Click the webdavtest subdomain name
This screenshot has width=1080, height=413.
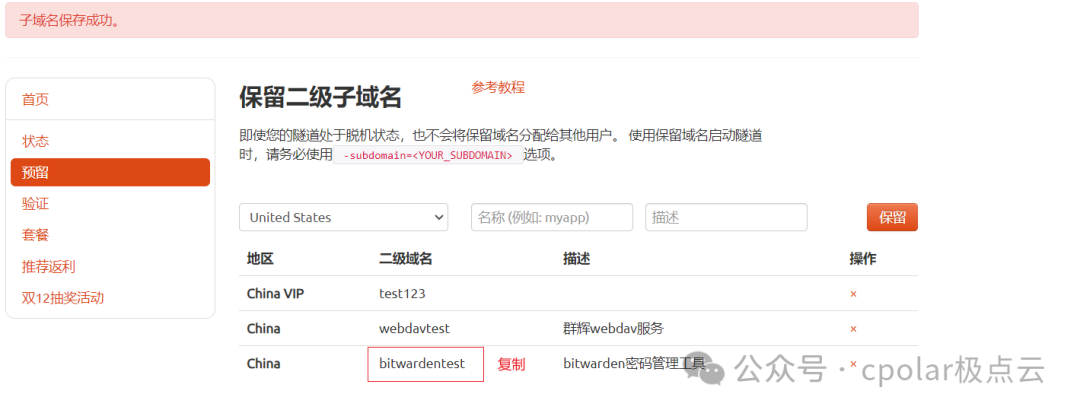pos(414,329)
